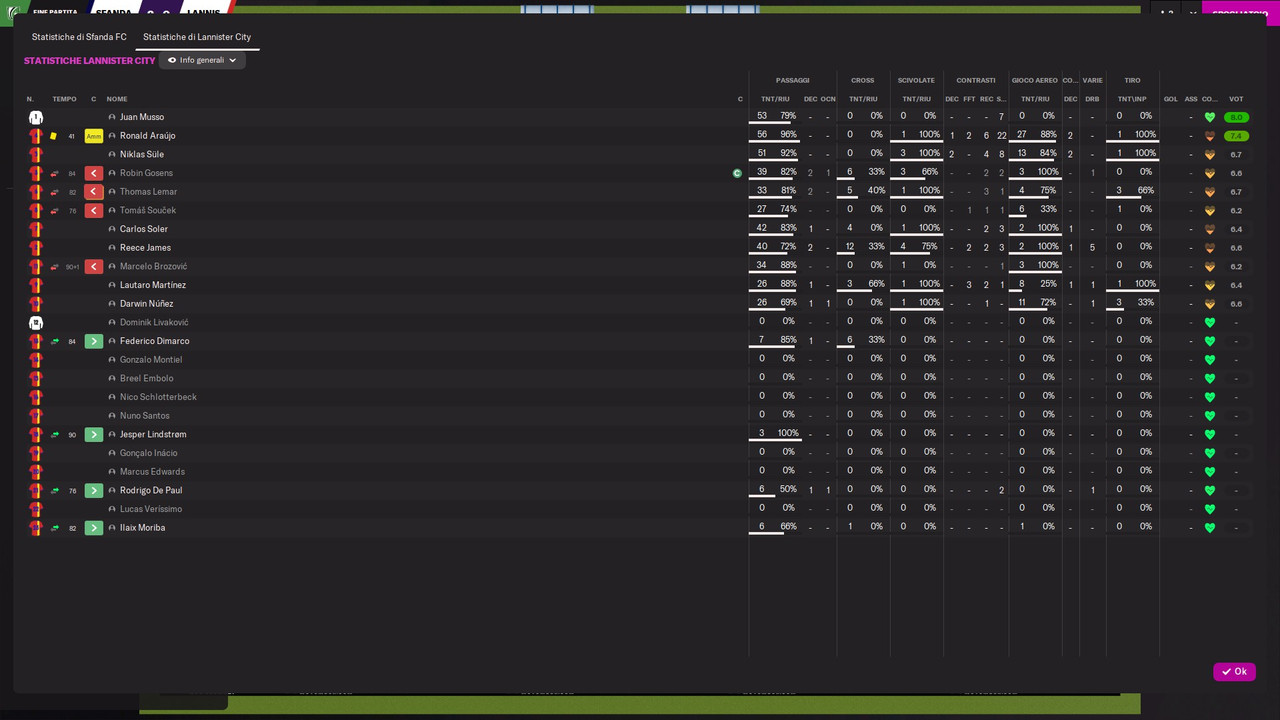
Task: Open the info icon beside Niklas Süle
Action: 112,155
